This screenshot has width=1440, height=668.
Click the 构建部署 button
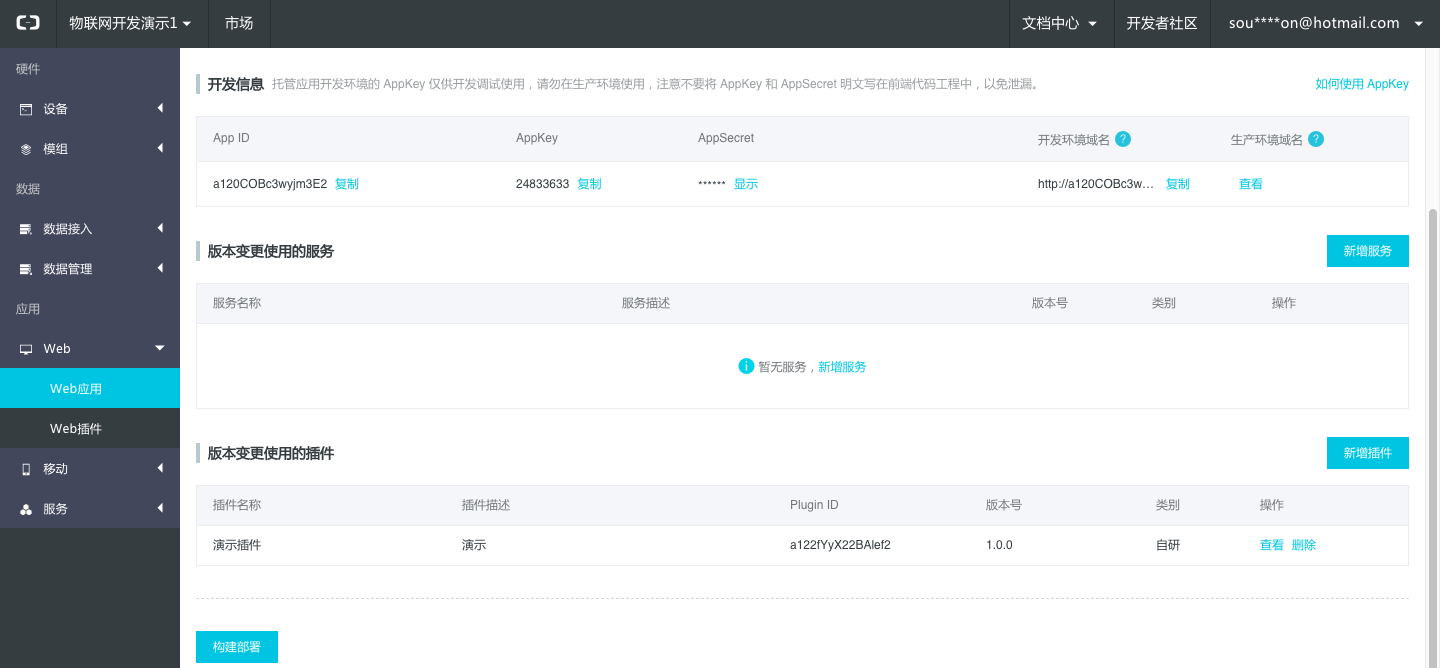[237, 647]
